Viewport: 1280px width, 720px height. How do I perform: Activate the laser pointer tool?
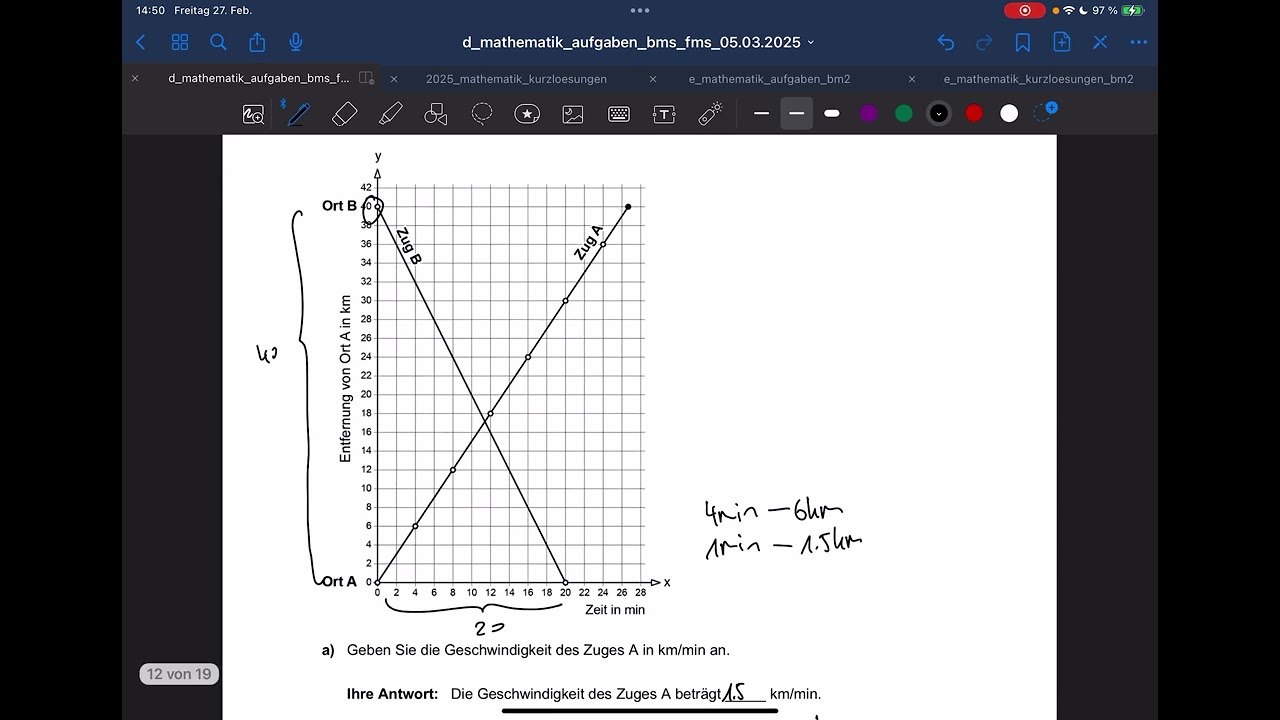click(710, 114)
